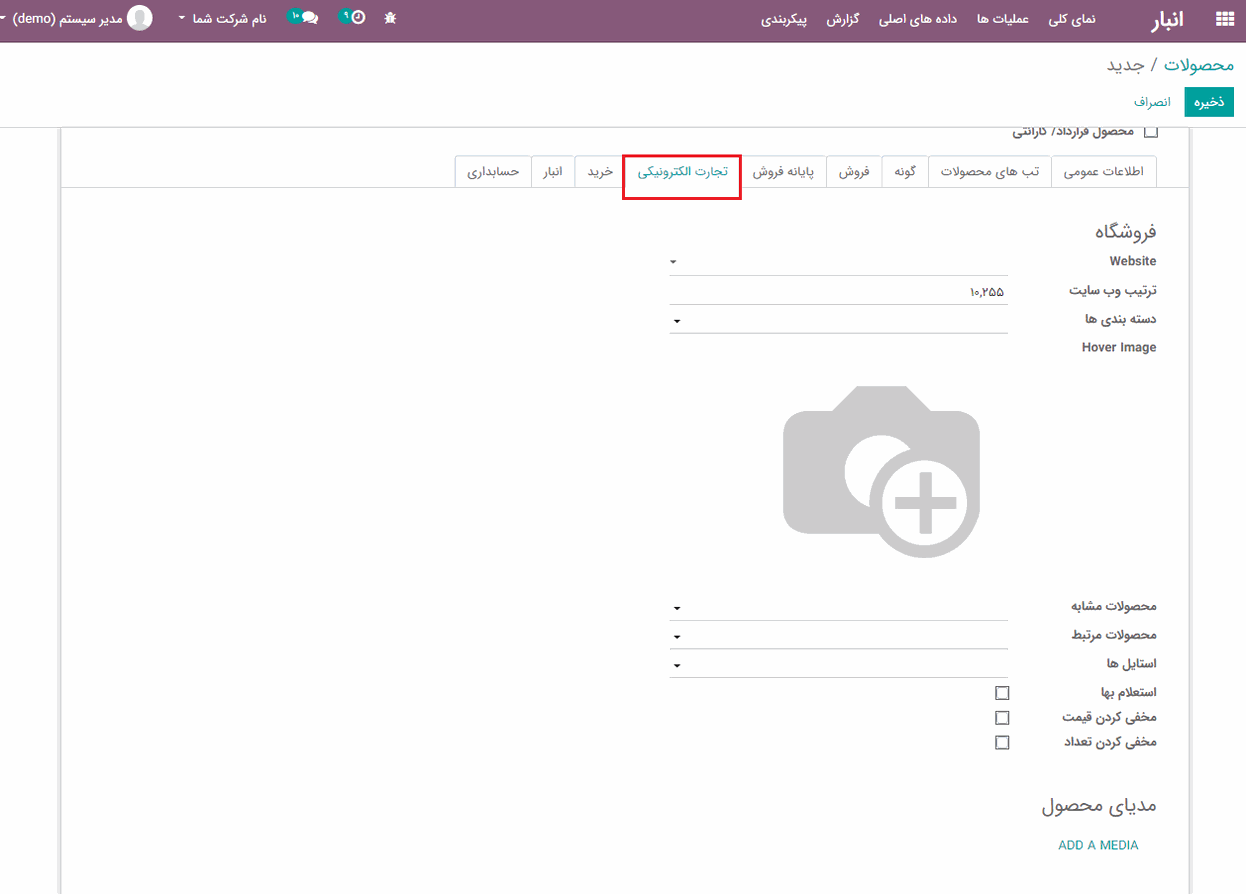The width and height of the screenshot is (1246, 894).
Task: Switch to the اطلاعات عمومی tab
Action: tap(1104, 171)
